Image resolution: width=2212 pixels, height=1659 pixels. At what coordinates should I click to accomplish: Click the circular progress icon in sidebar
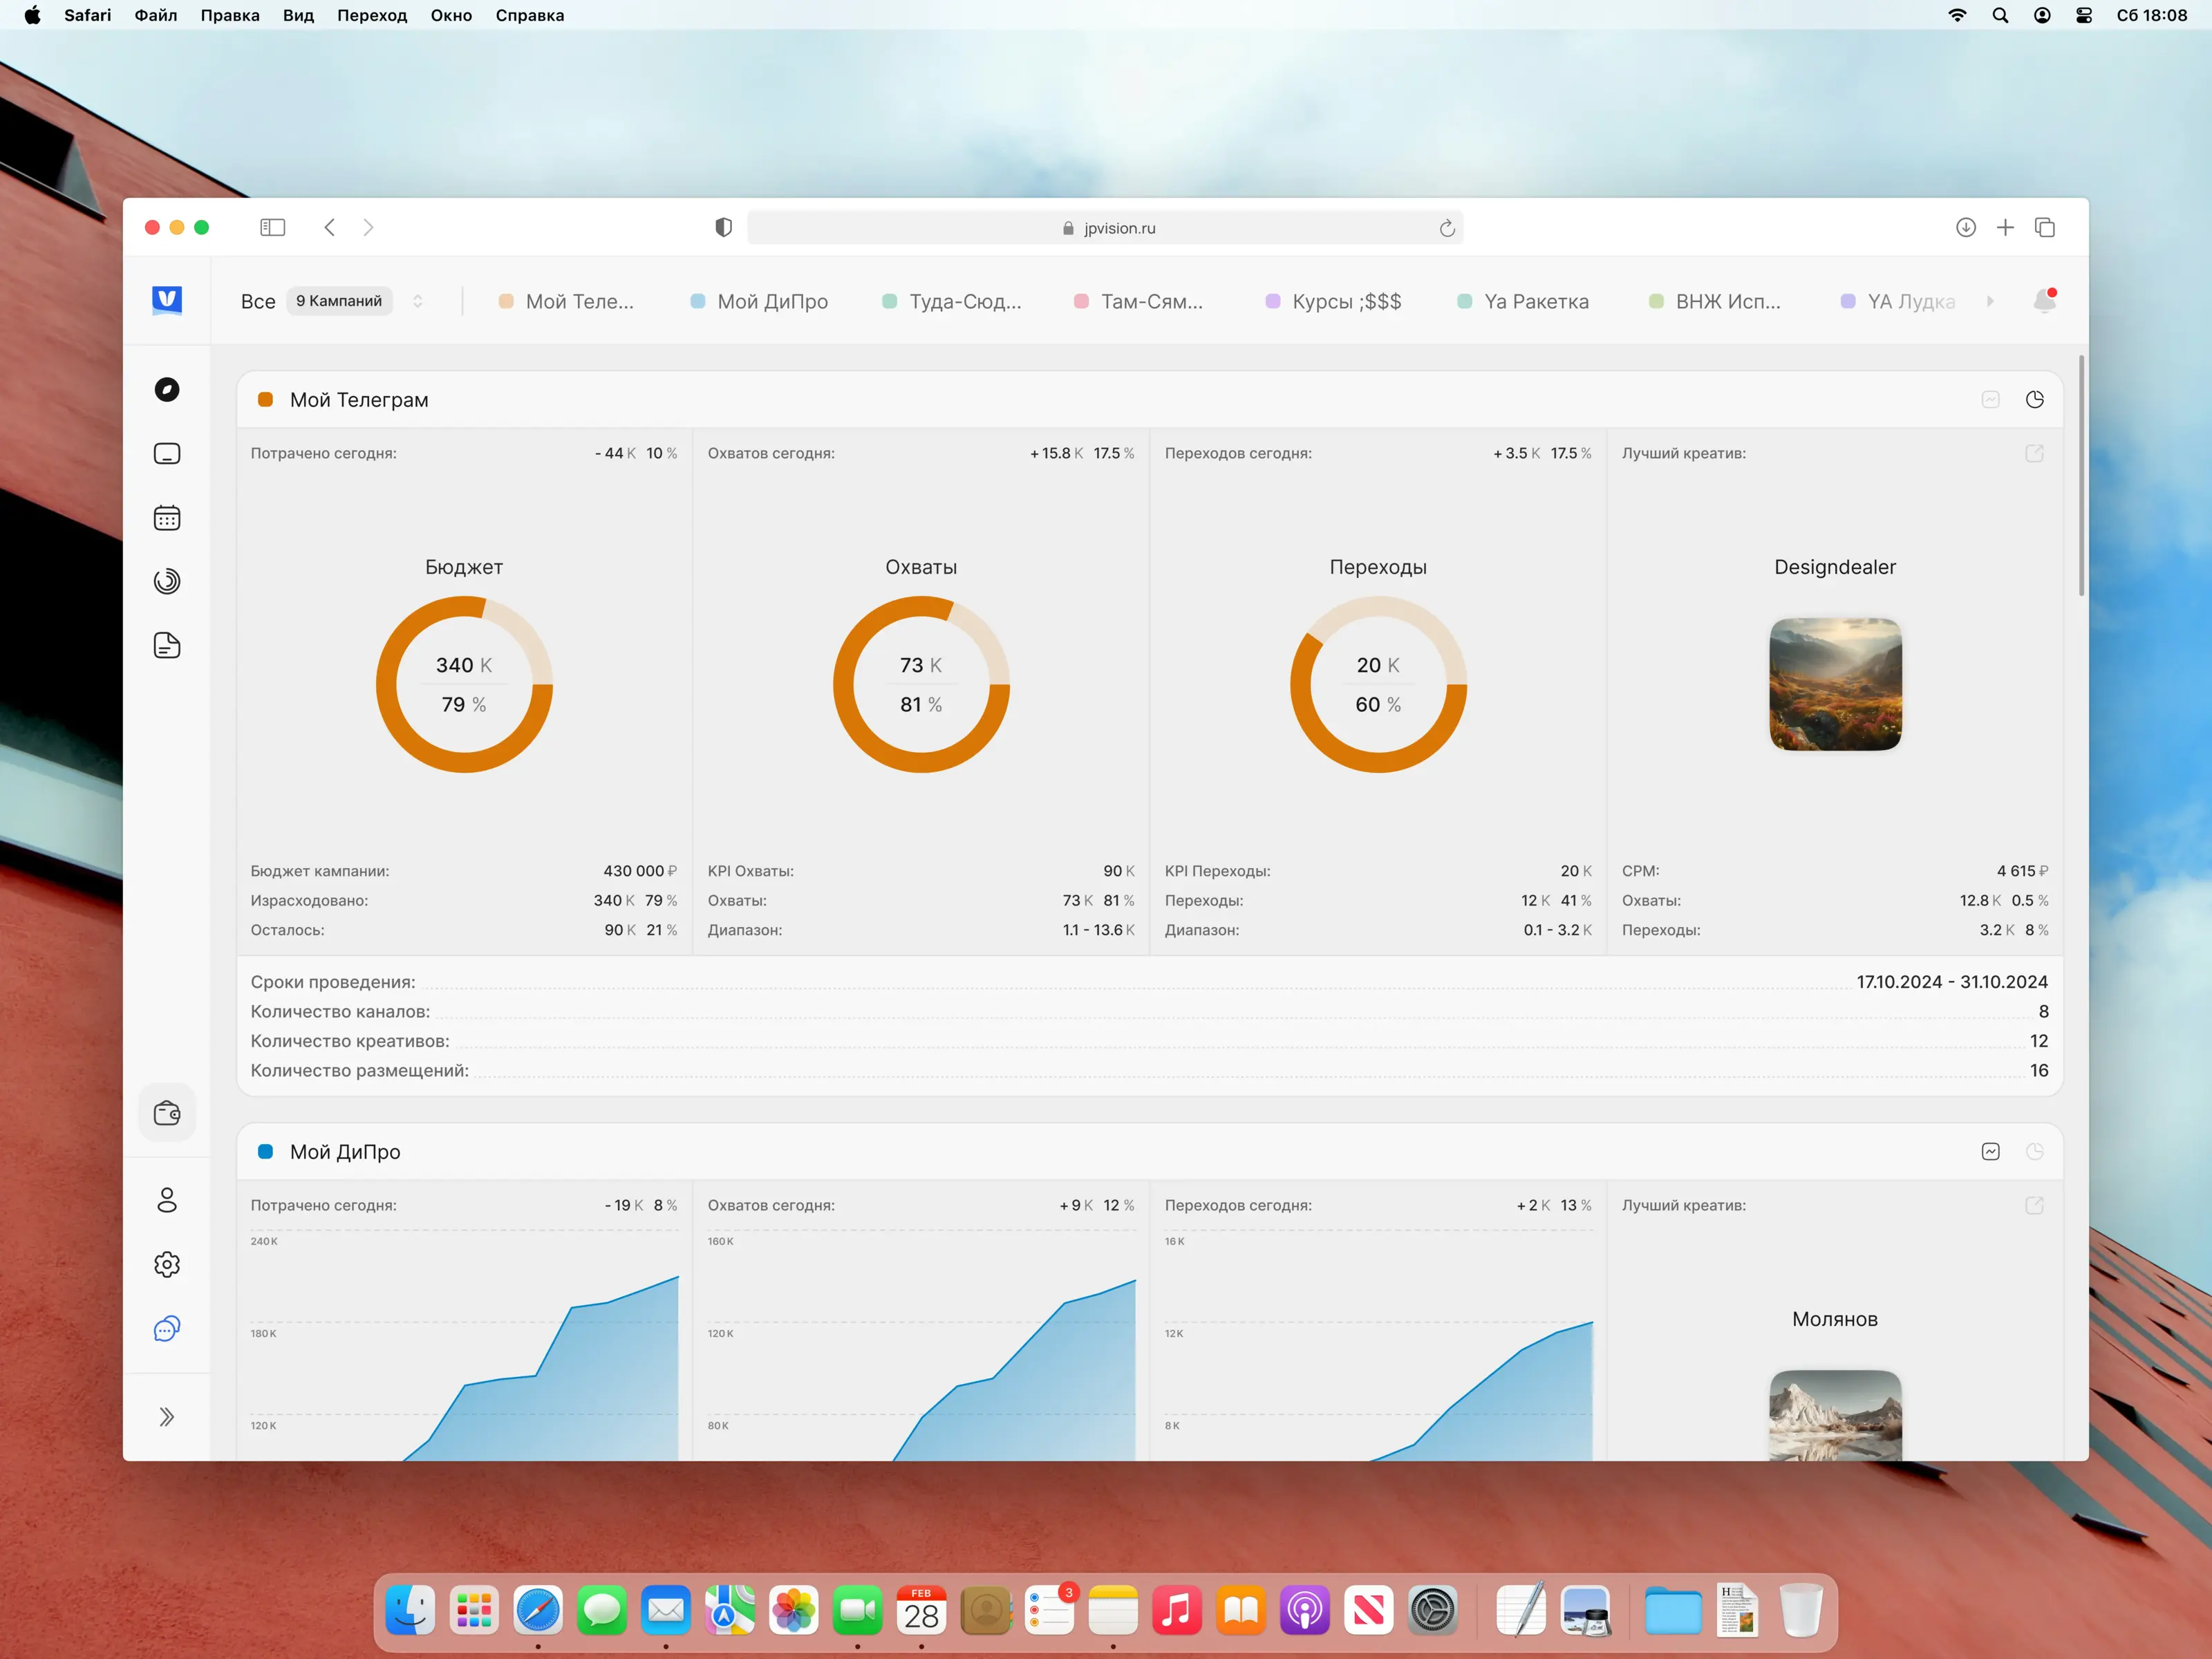(167, 582)
